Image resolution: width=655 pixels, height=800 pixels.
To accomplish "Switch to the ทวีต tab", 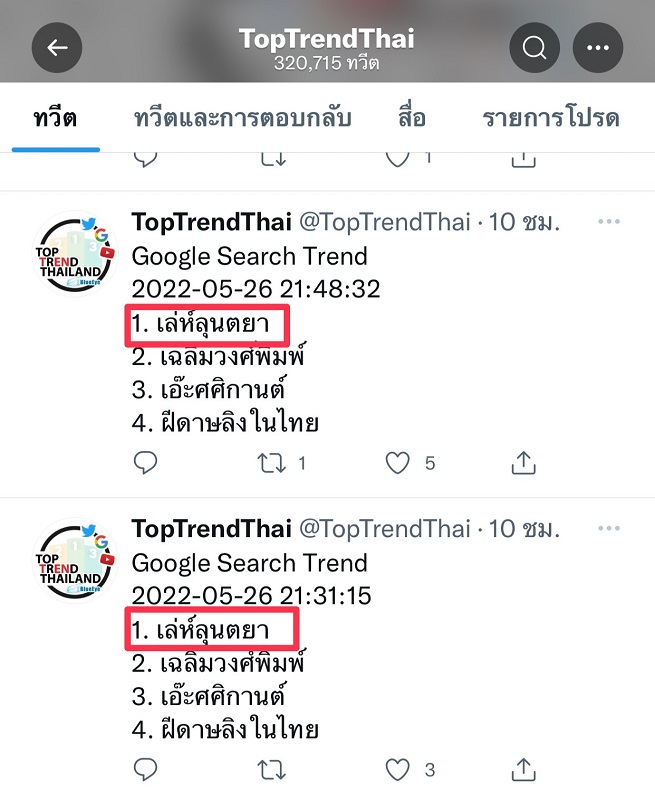I will tap(56, 118).
